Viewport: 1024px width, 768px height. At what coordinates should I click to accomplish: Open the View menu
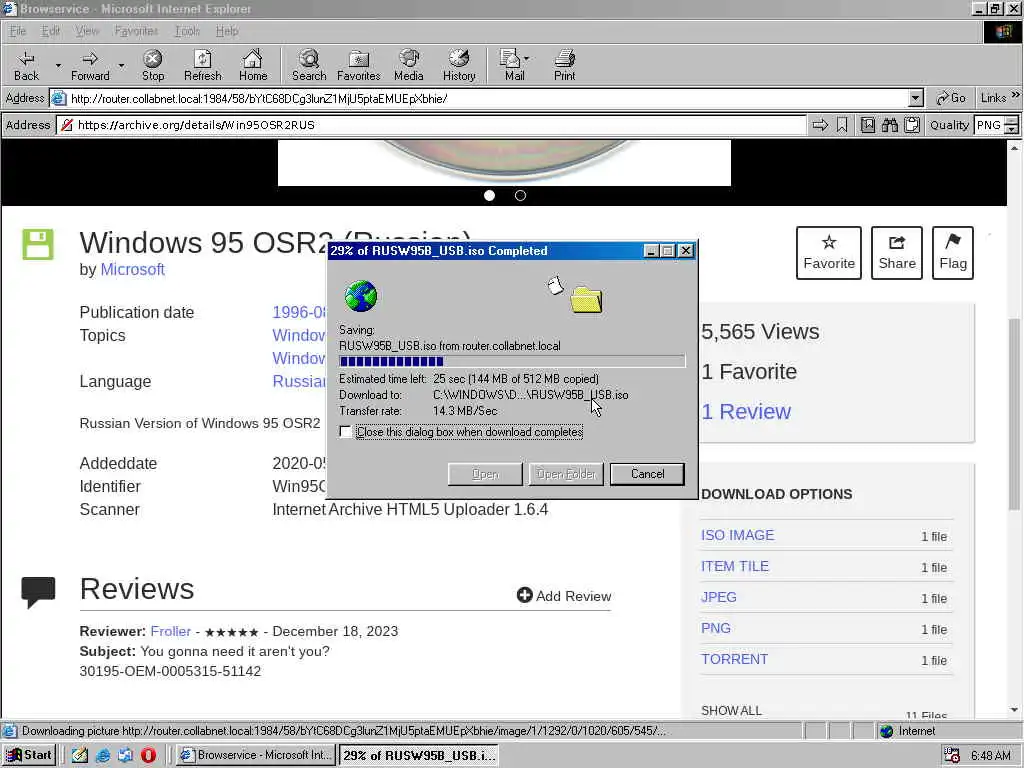coord(87,31)
